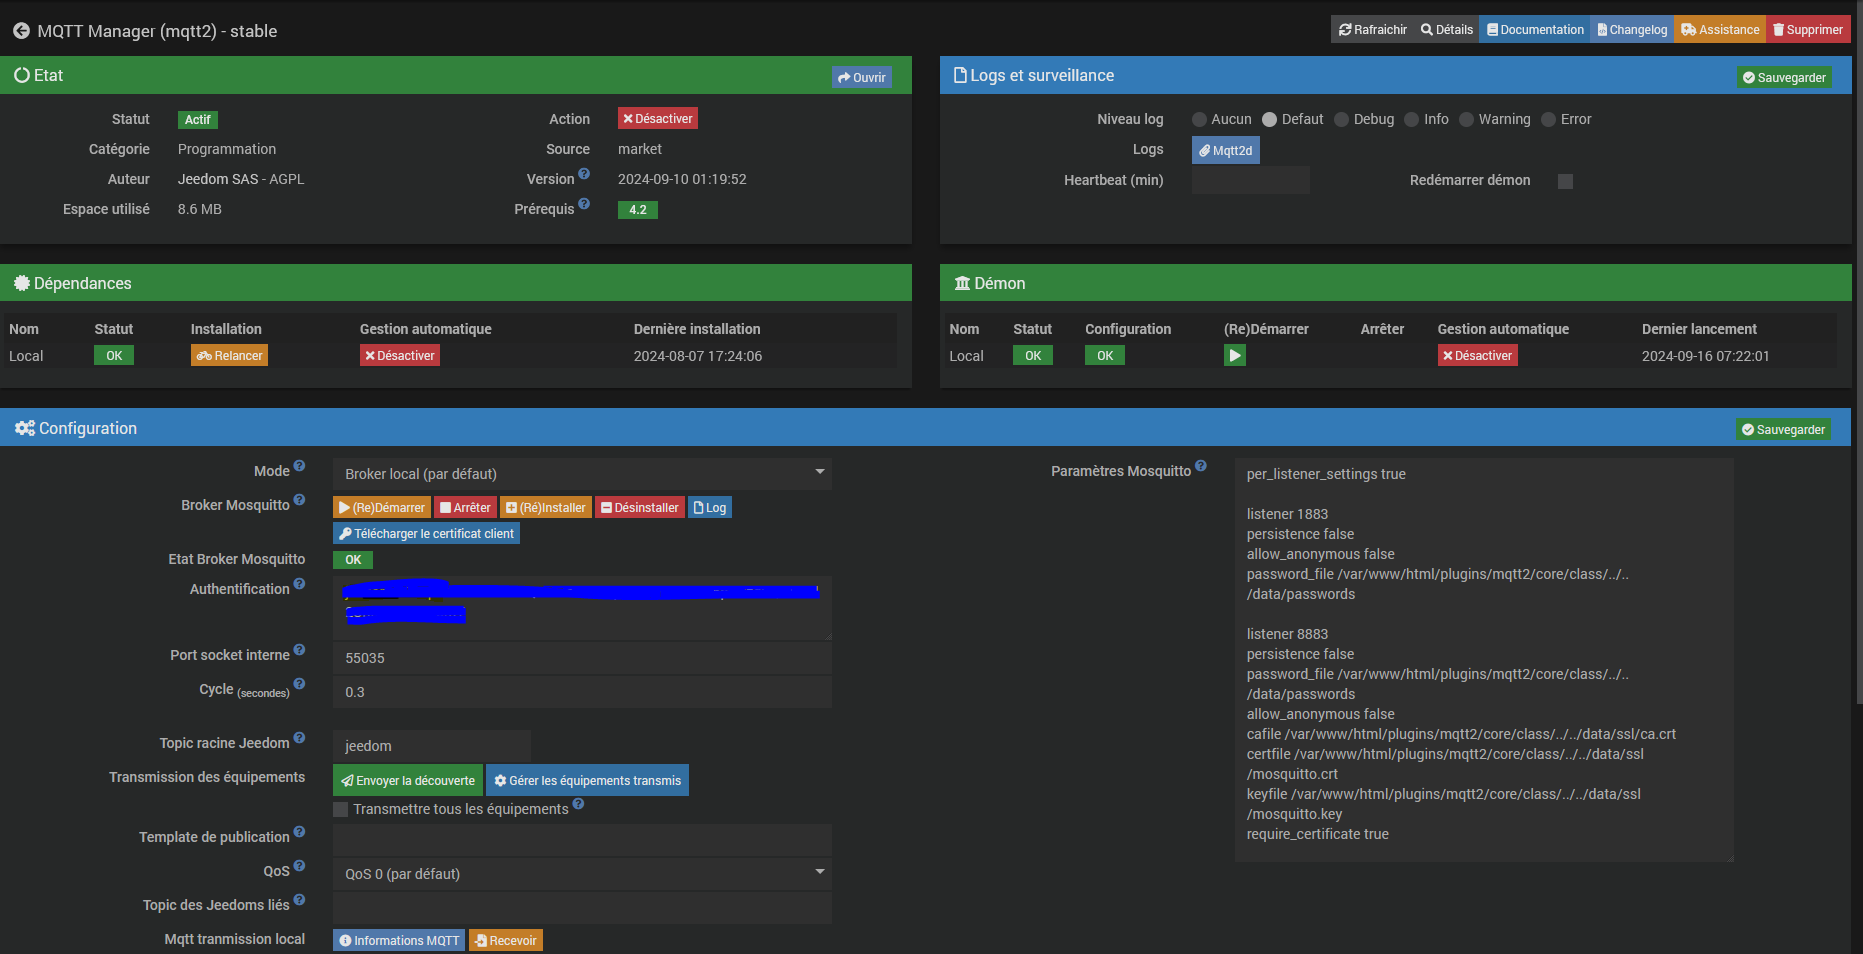
Task: Select the Debug log level
Action: [x=1341, y=120]
